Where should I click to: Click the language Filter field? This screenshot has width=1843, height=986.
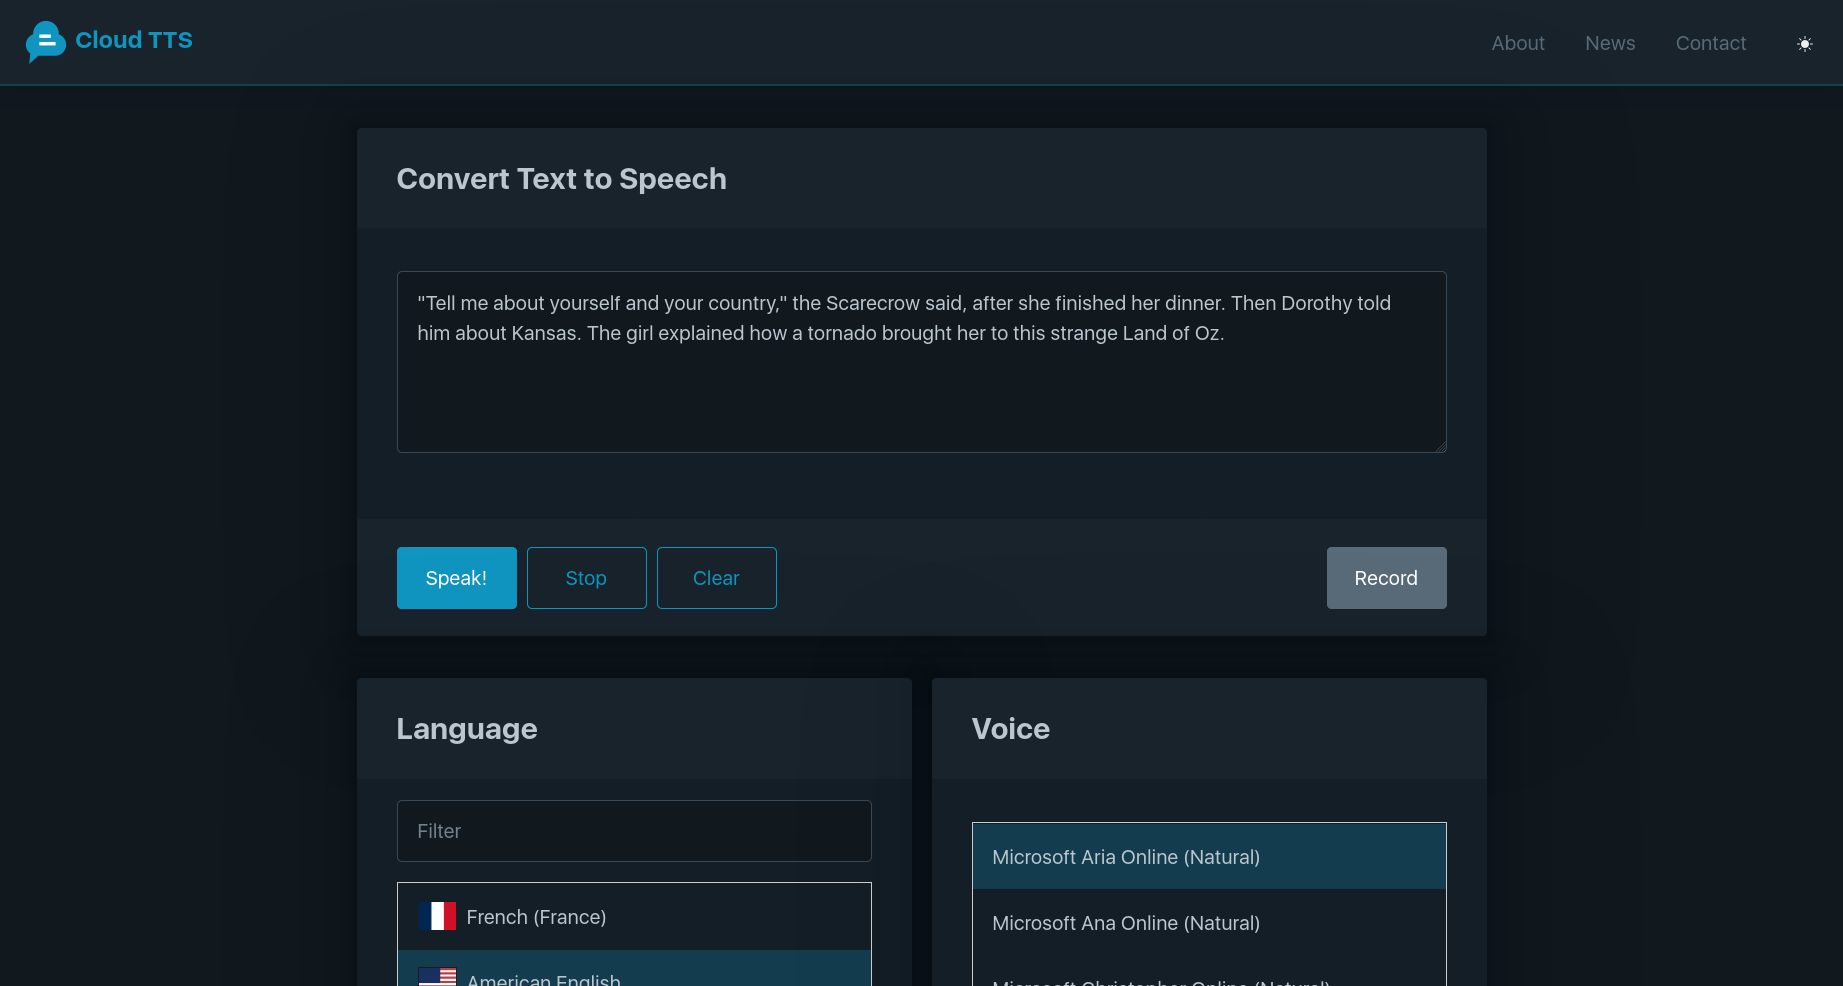point(633,830)
